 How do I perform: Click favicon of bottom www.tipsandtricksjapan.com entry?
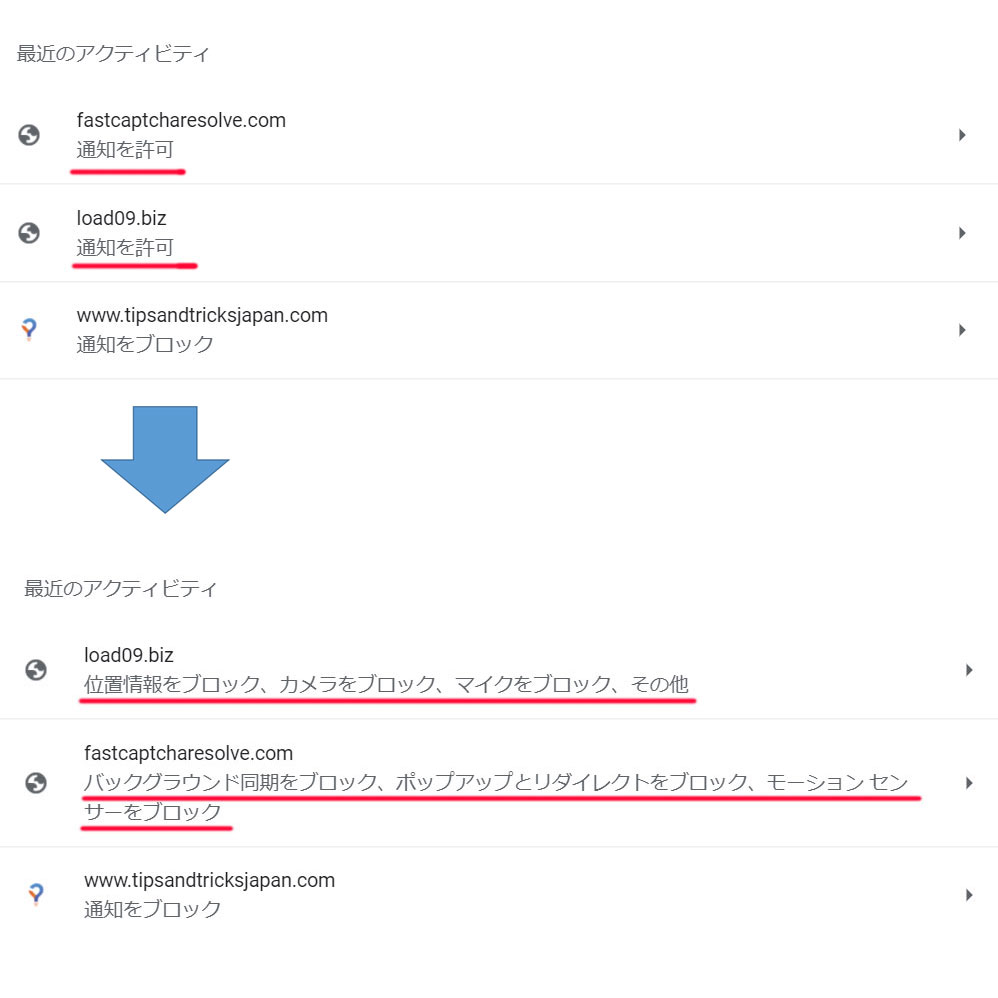click(36, 894)
